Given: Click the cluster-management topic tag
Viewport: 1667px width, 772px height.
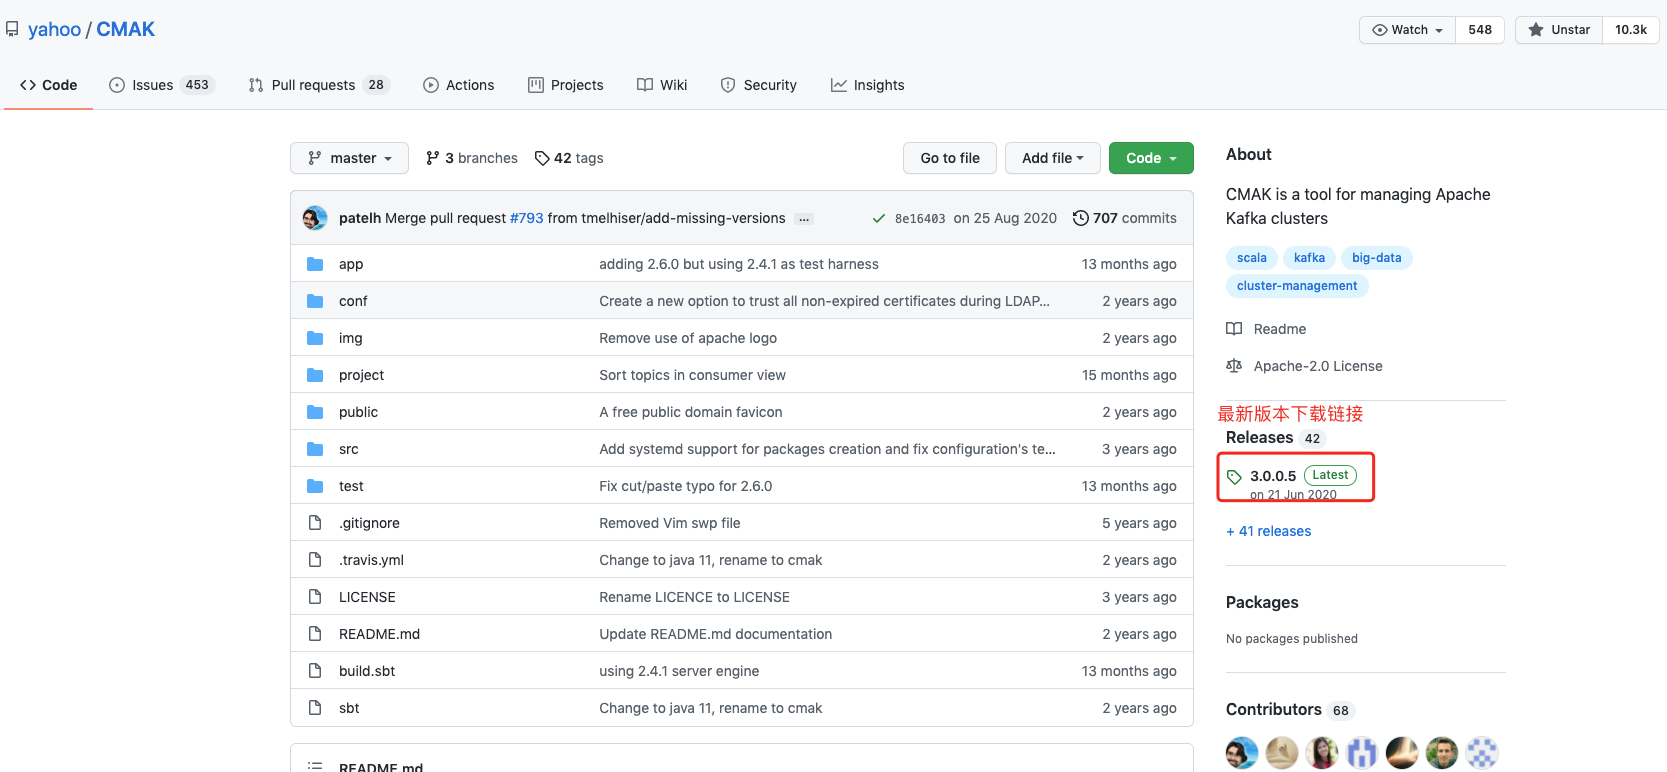Looking at the screenshot, I should coord(1297,286).
